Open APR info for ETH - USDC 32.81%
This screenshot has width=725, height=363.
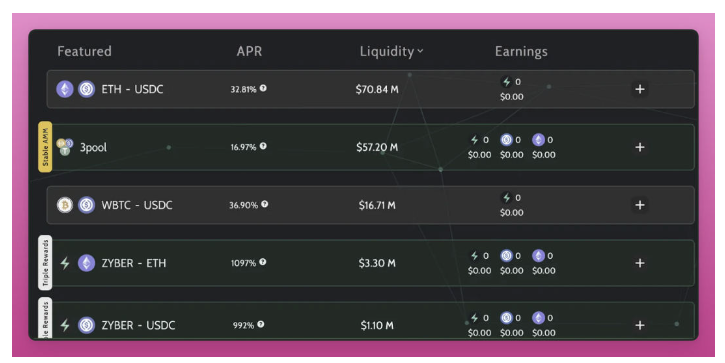tap(263, 88)
